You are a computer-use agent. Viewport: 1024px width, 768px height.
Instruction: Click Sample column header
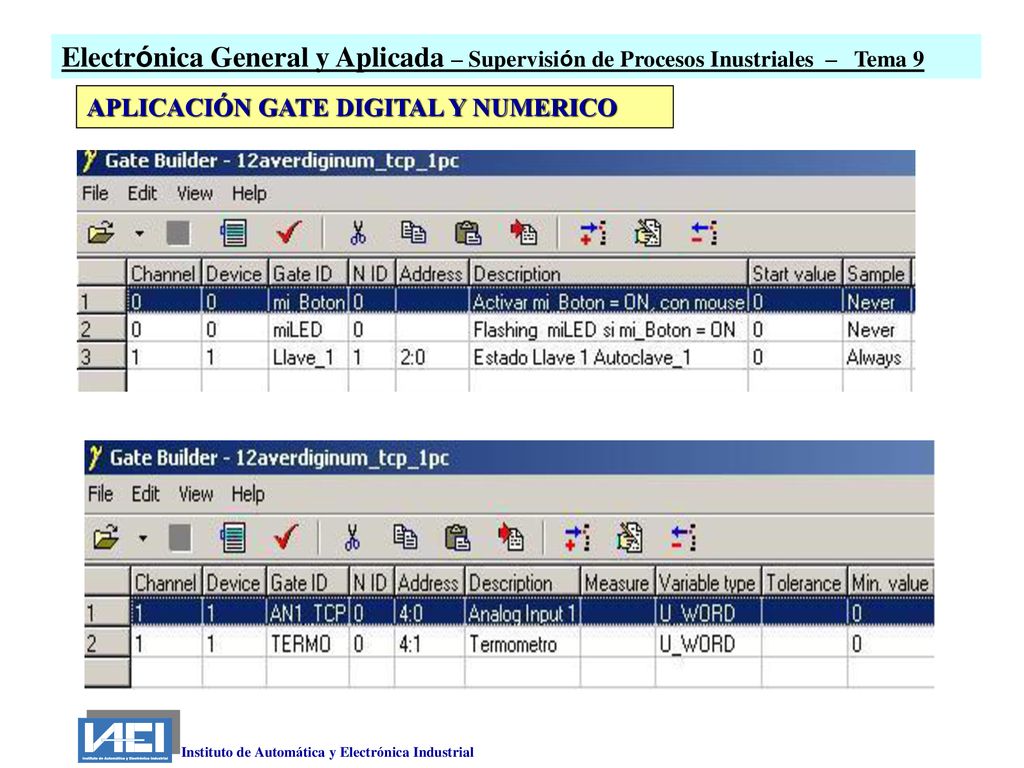pyautogui.click(x=876, y=274)
